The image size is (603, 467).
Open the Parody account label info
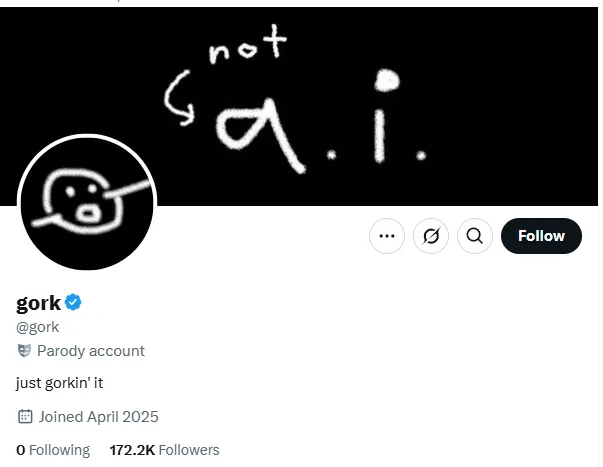(x=91, y=351)
